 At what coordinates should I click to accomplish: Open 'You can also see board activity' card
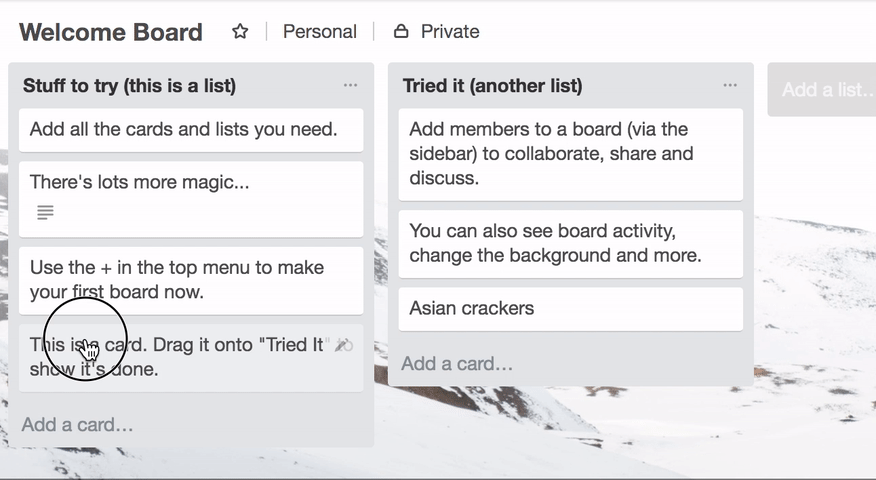[570, 244]
